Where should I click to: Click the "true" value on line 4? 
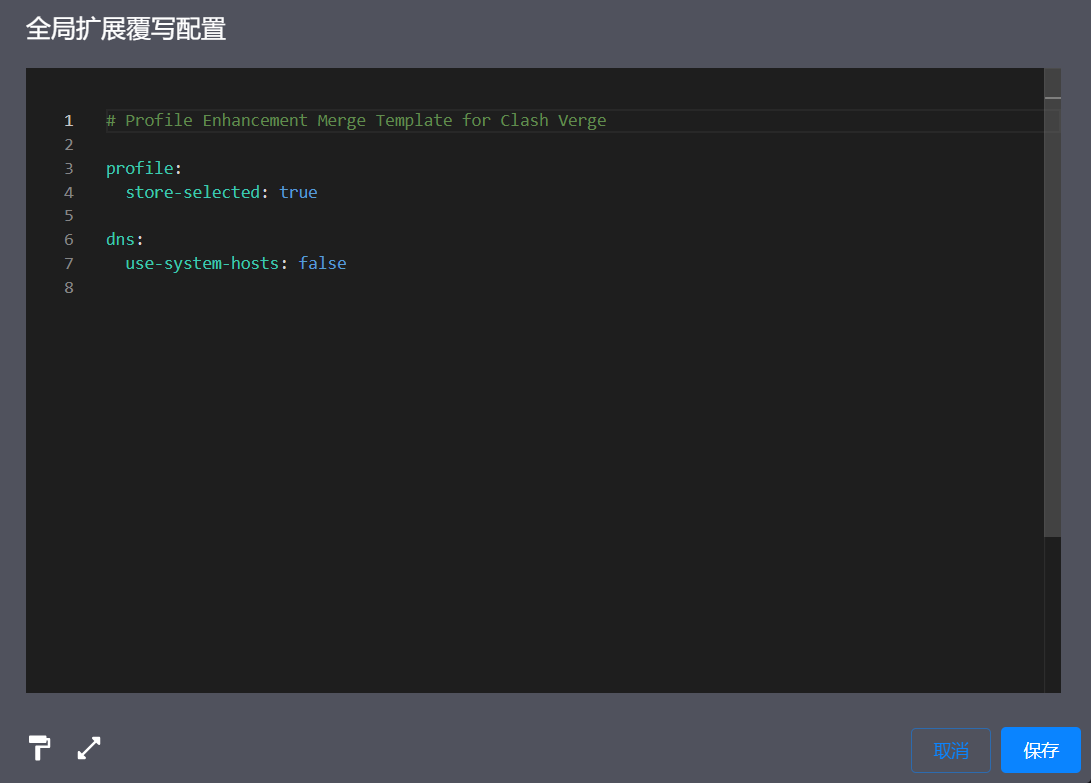[298, 192]
